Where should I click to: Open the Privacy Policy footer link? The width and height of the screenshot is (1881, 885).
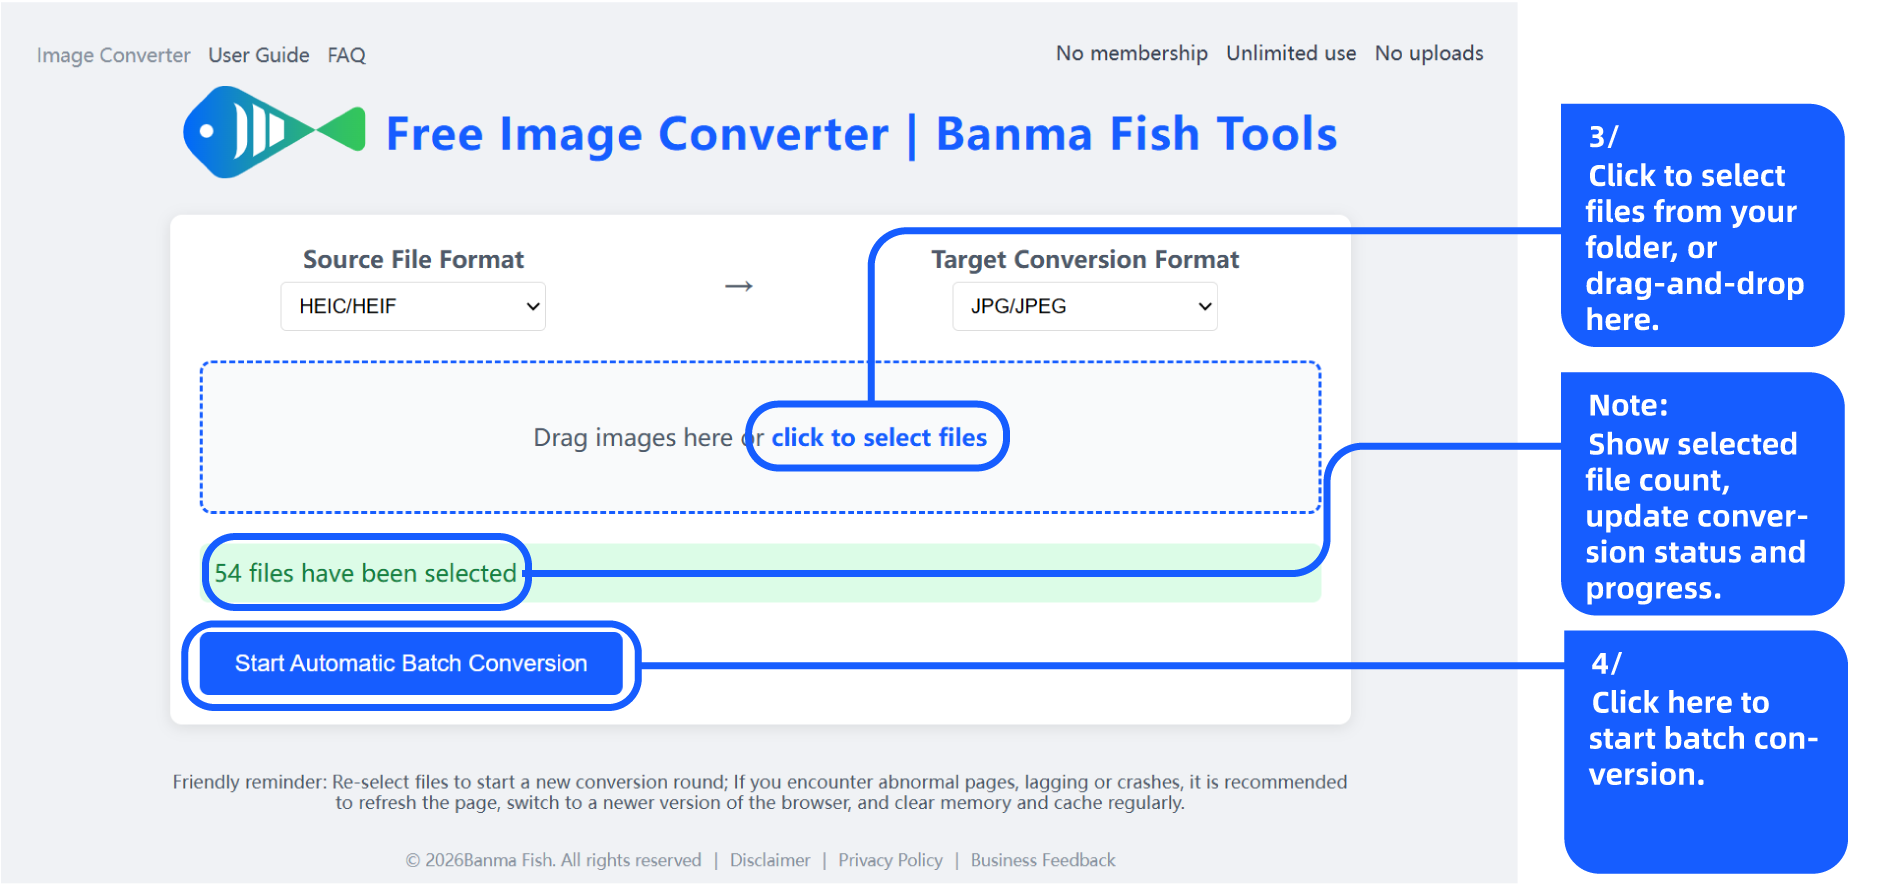(890, 860)
